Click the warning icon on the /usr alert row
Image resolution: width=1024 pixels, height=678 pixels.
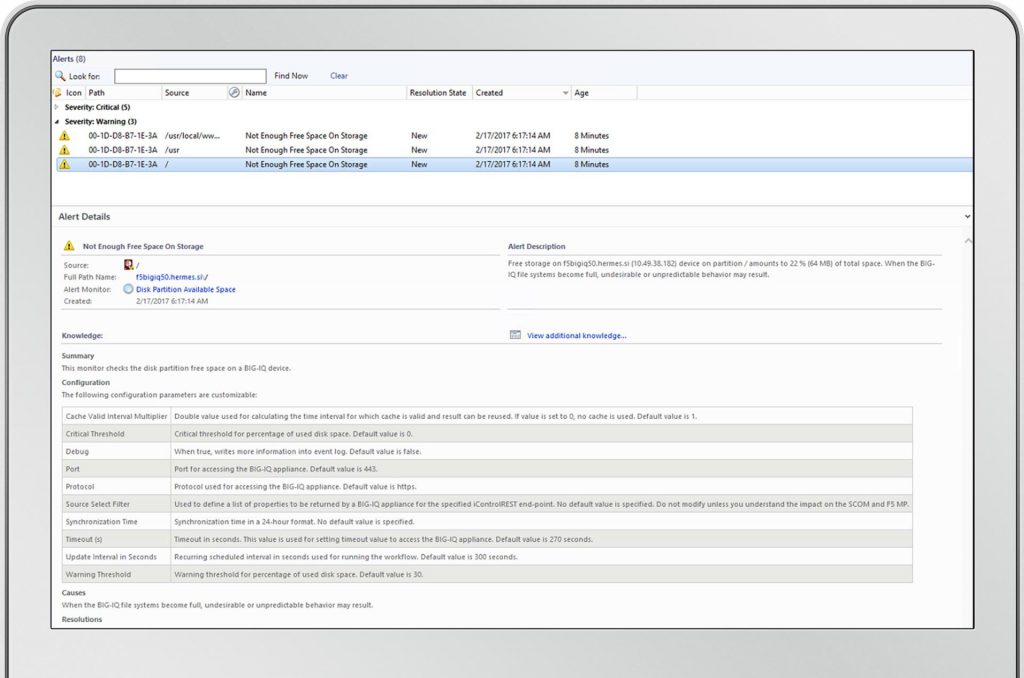pyautogui.click(x=64, y=150)
